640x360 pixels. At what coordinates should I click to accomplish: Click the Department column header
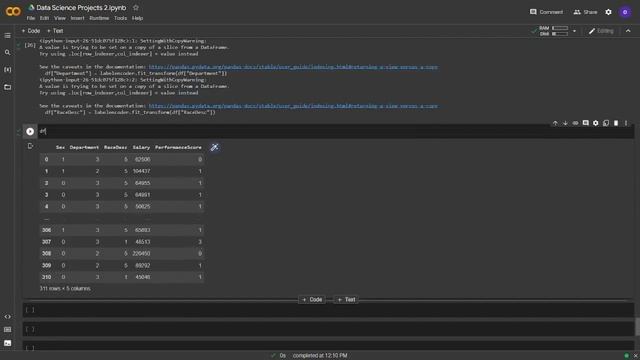[84, 147]
